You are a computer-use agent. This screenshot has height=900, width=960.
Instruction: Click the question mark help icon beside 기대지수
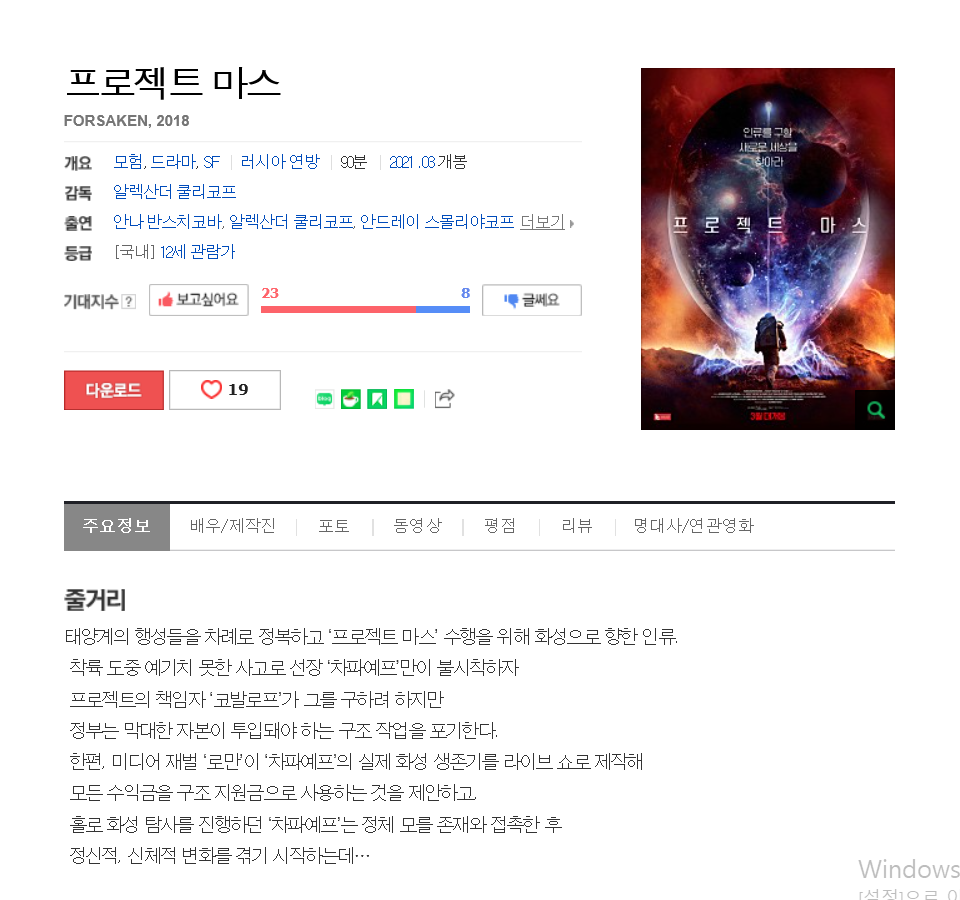[x=128, y=301]
